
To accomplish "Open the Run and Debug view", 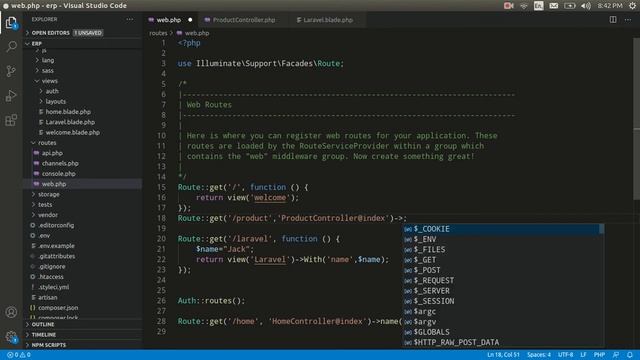I will [11, 96].
